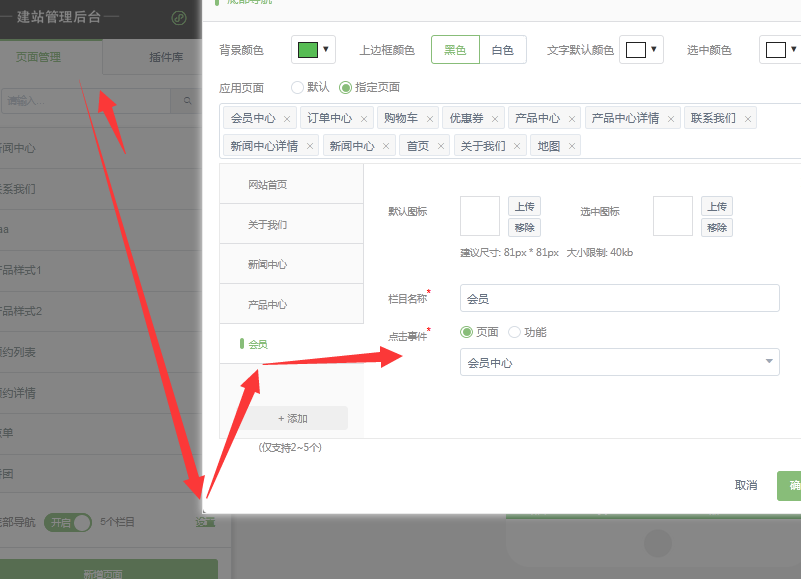
Task: Open the 文字默认颜色 color dropdown
Action: tap(654, 49)
